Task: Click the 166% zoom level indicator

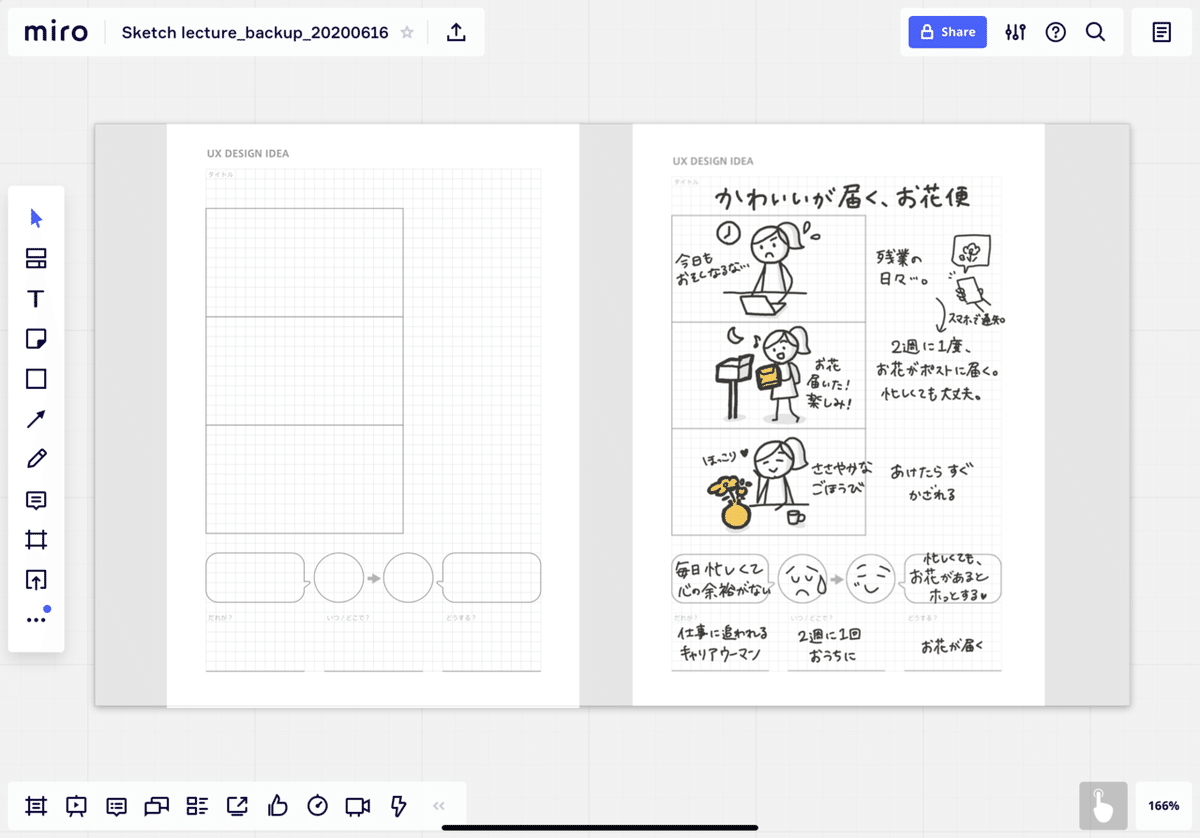Action: coord(1162,805)
